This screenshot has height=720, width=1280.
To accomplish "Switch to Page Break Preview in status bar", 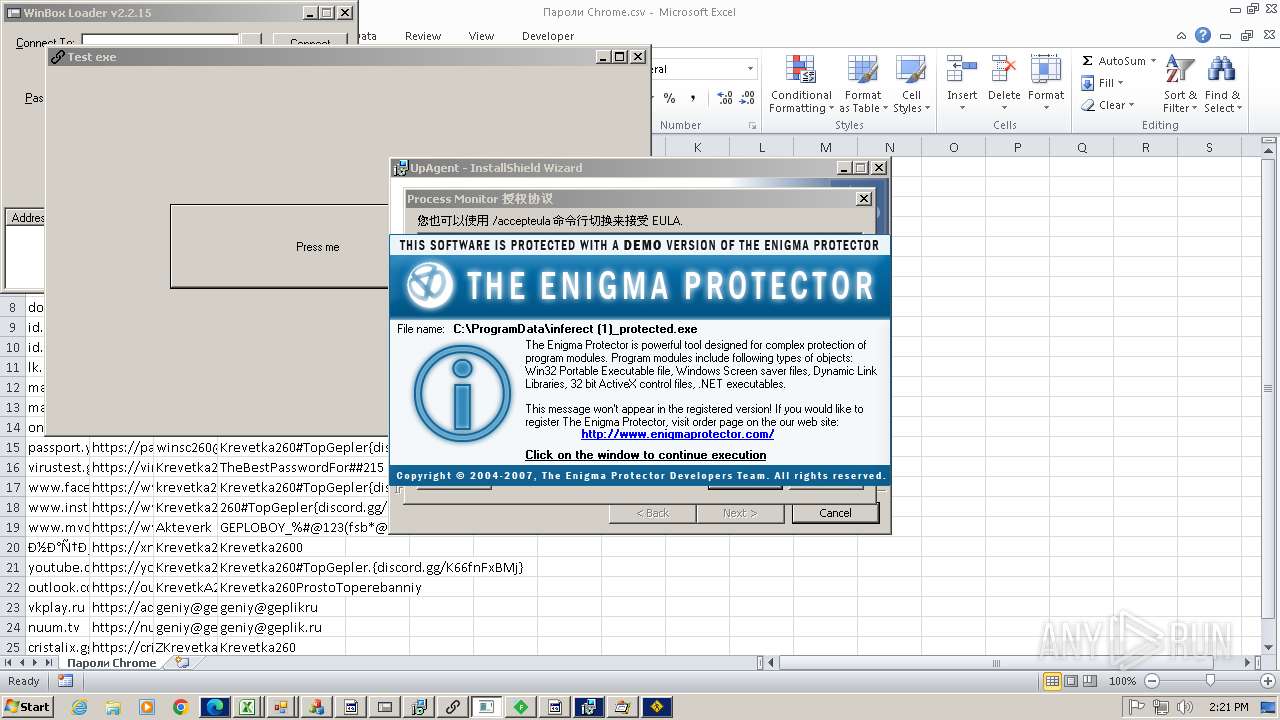I will (1090, 681).
